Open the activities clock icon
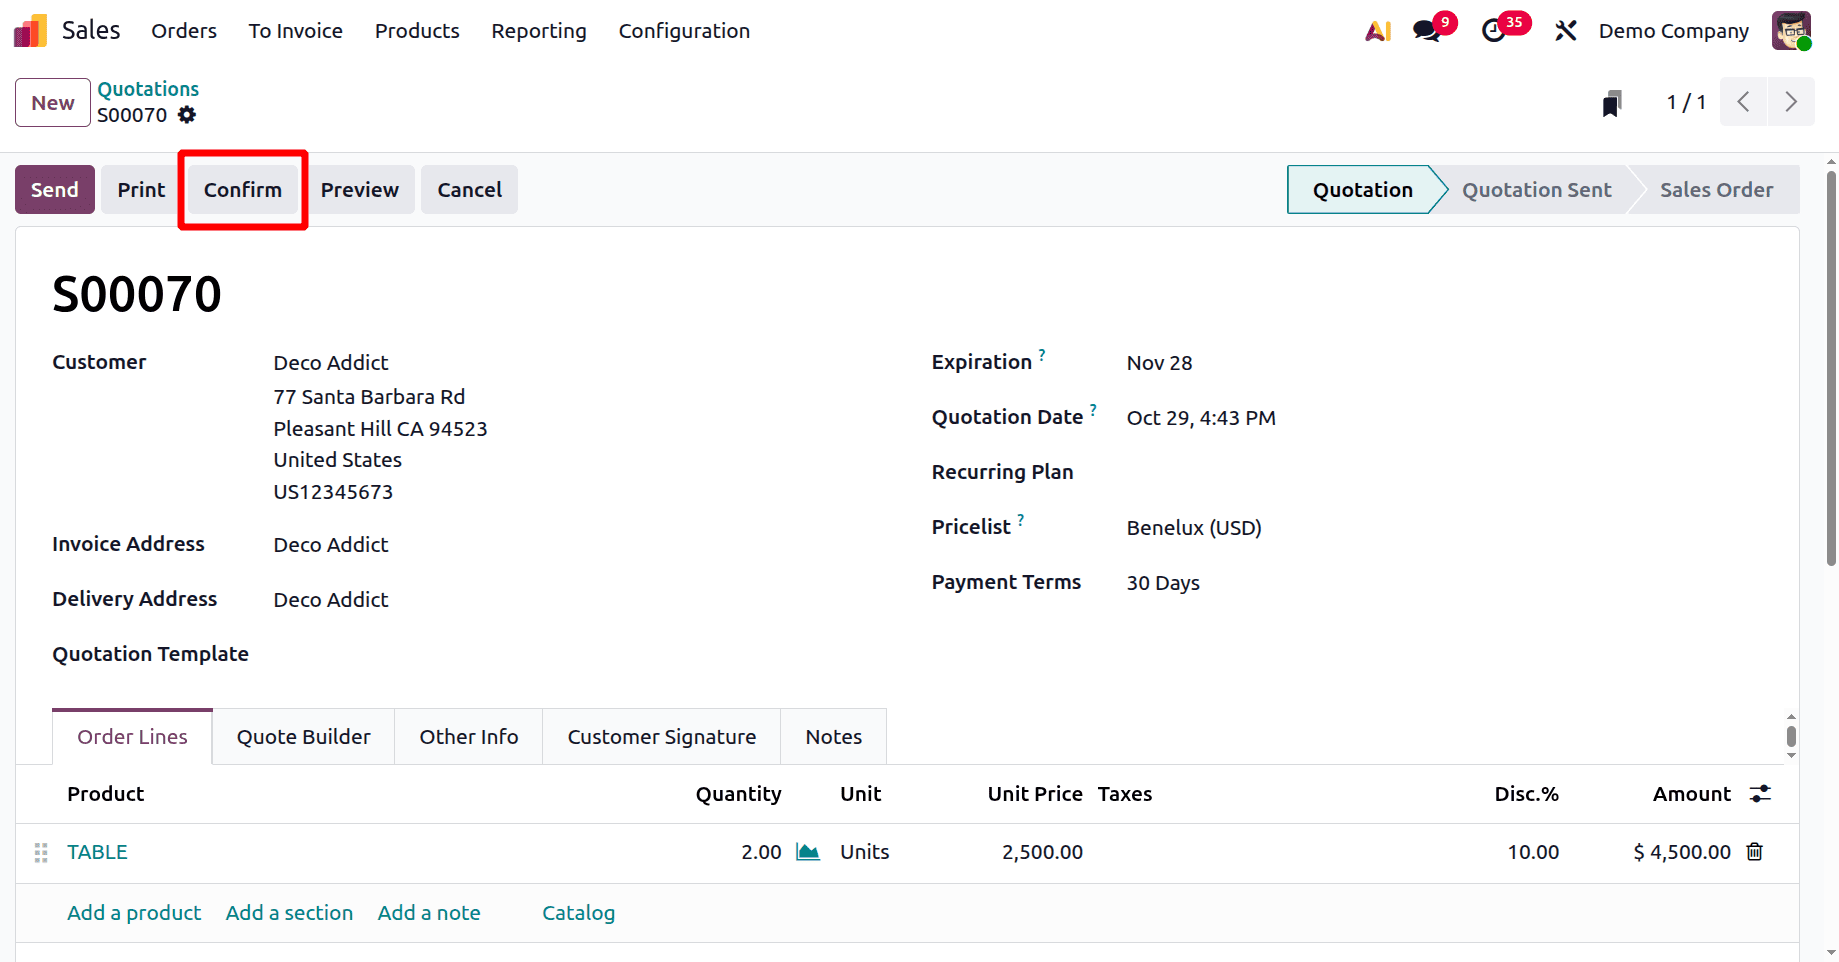 click(x=1494, y=30)
